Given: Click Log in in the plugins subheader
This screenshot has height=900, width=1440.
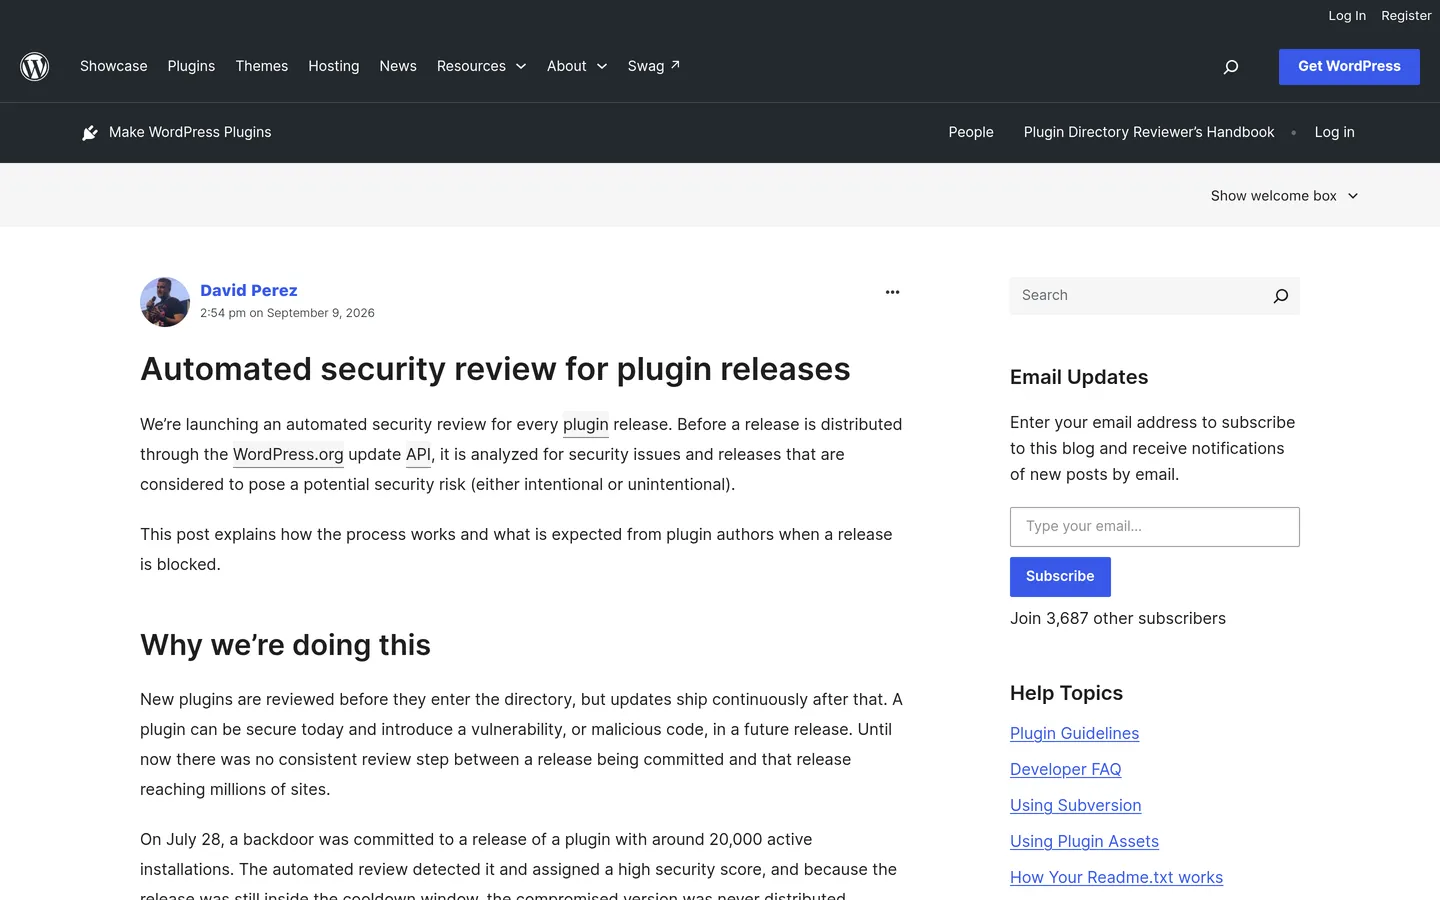Looking at the screenshot, I should 1335,132.
